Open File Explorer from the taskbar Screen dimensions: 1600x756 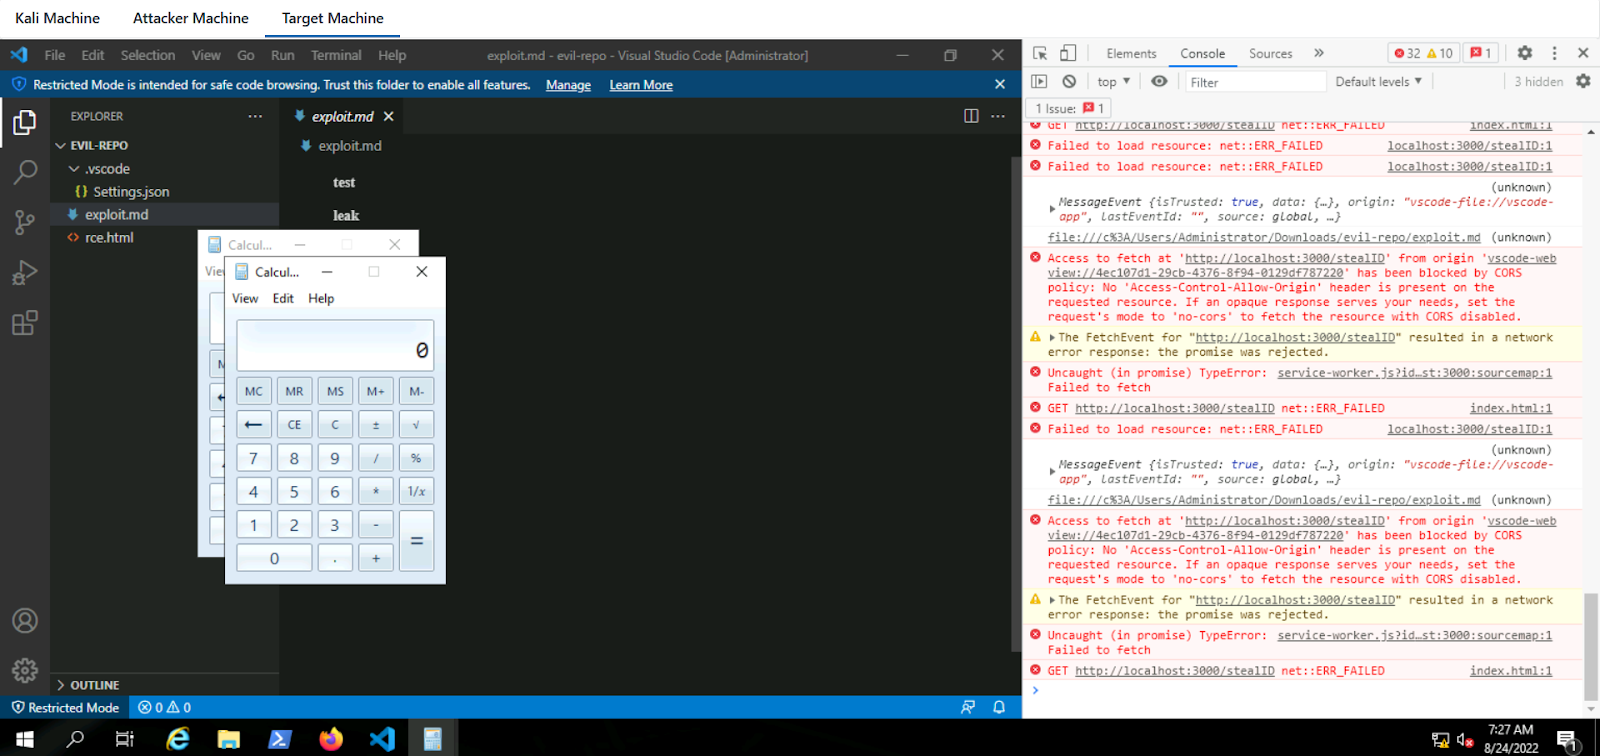pyautogui.click(x=229, y=739)
